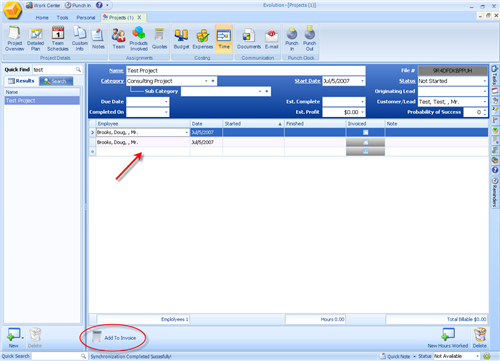Expand the project Status Not Started dropdown
The width and height of the screenshot is (500, 361).
click(484, 81)
